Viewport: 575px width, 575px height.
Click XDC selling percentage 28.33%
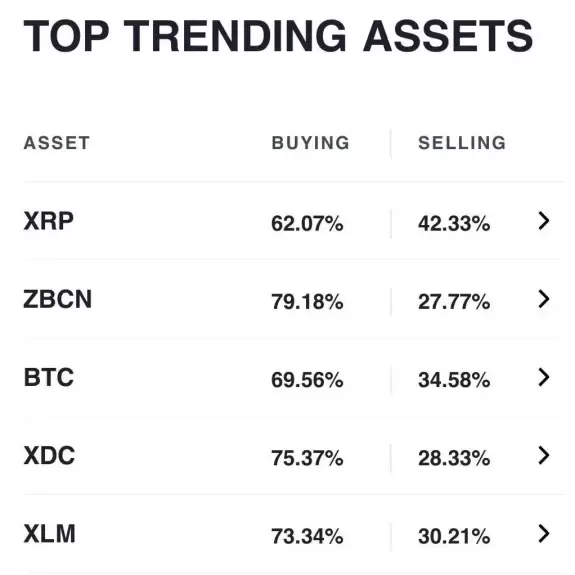click(x=454, y=458)
